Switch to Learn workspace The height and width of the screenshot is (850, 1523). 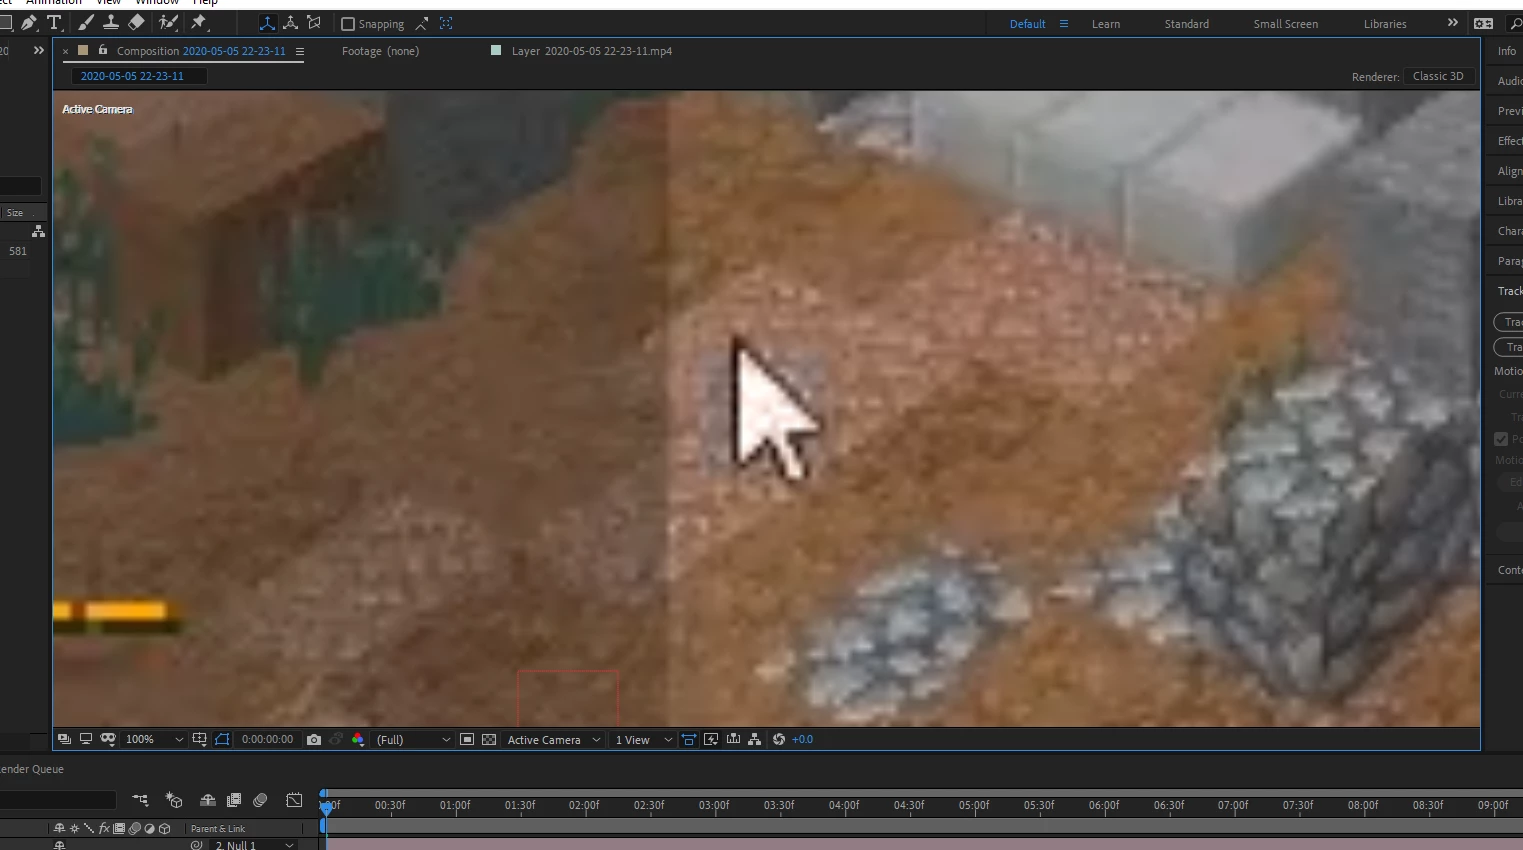pyautogui.click(x=1106, y=24)
